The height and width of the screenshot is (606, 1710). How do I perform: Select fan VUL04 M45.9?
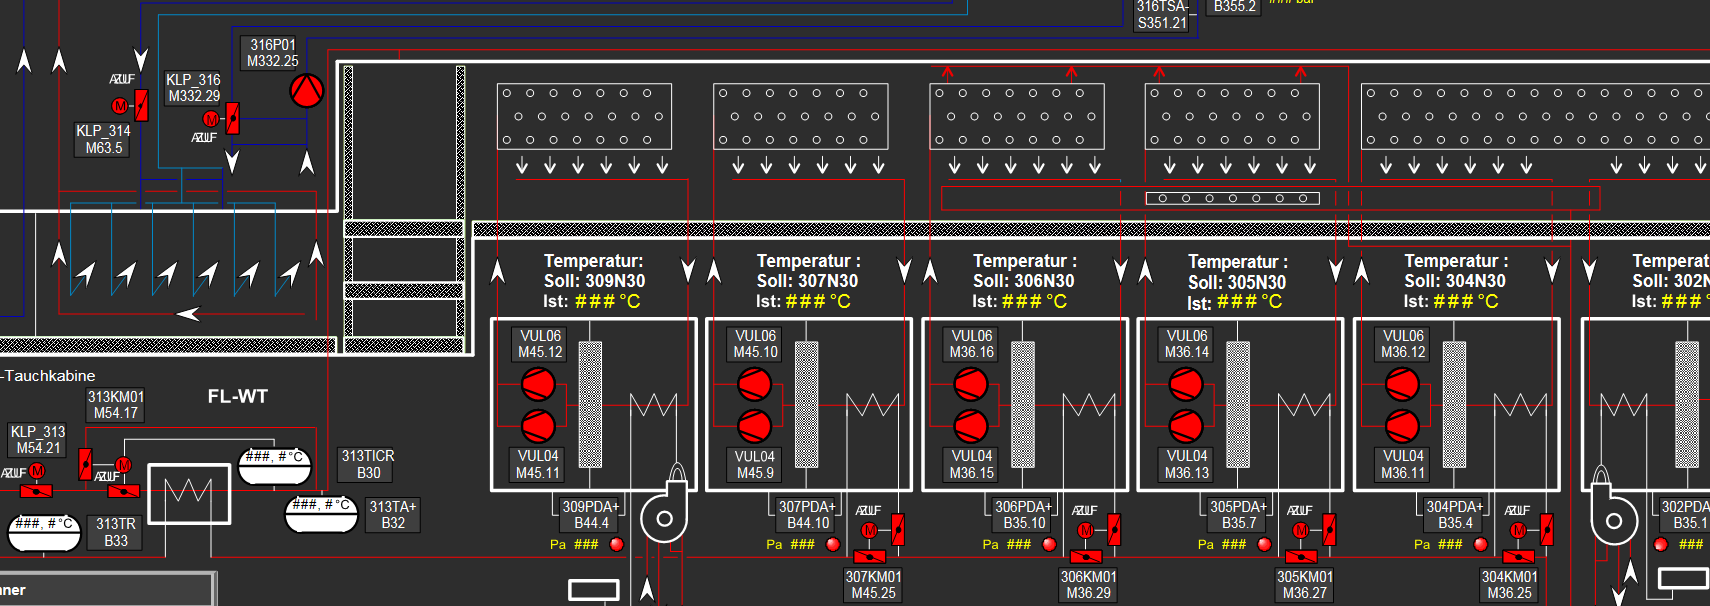(754, 426)
